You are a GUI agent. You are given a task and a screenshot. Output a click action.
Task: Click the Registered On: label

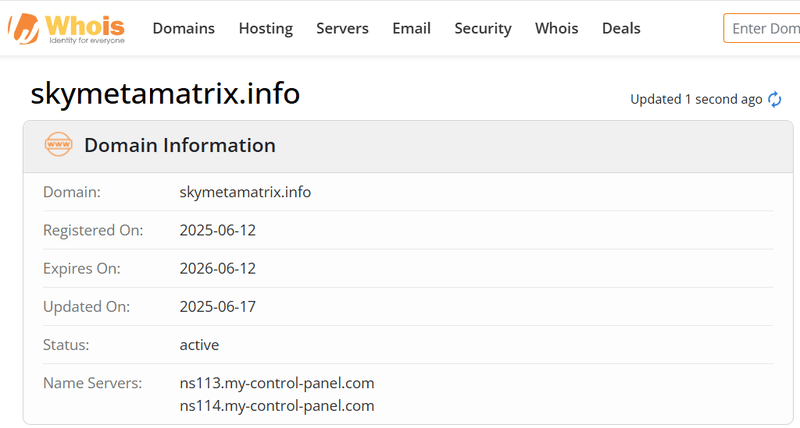coord(93,230)
